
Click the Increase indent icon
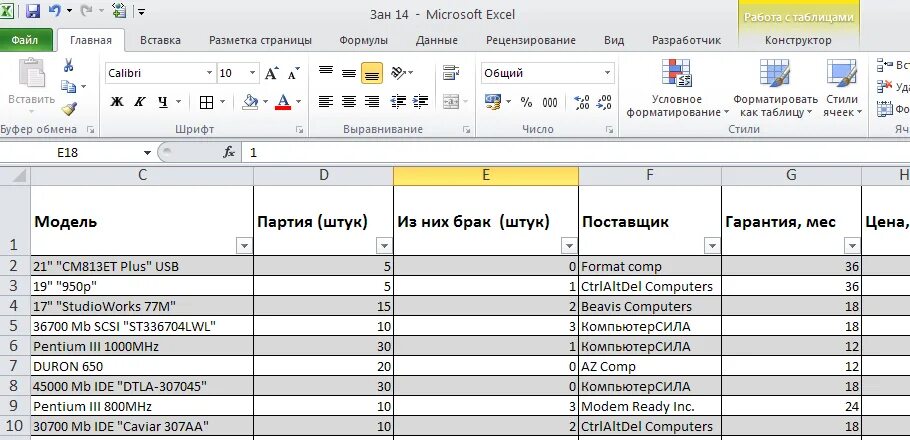click(x=420, y=102)
